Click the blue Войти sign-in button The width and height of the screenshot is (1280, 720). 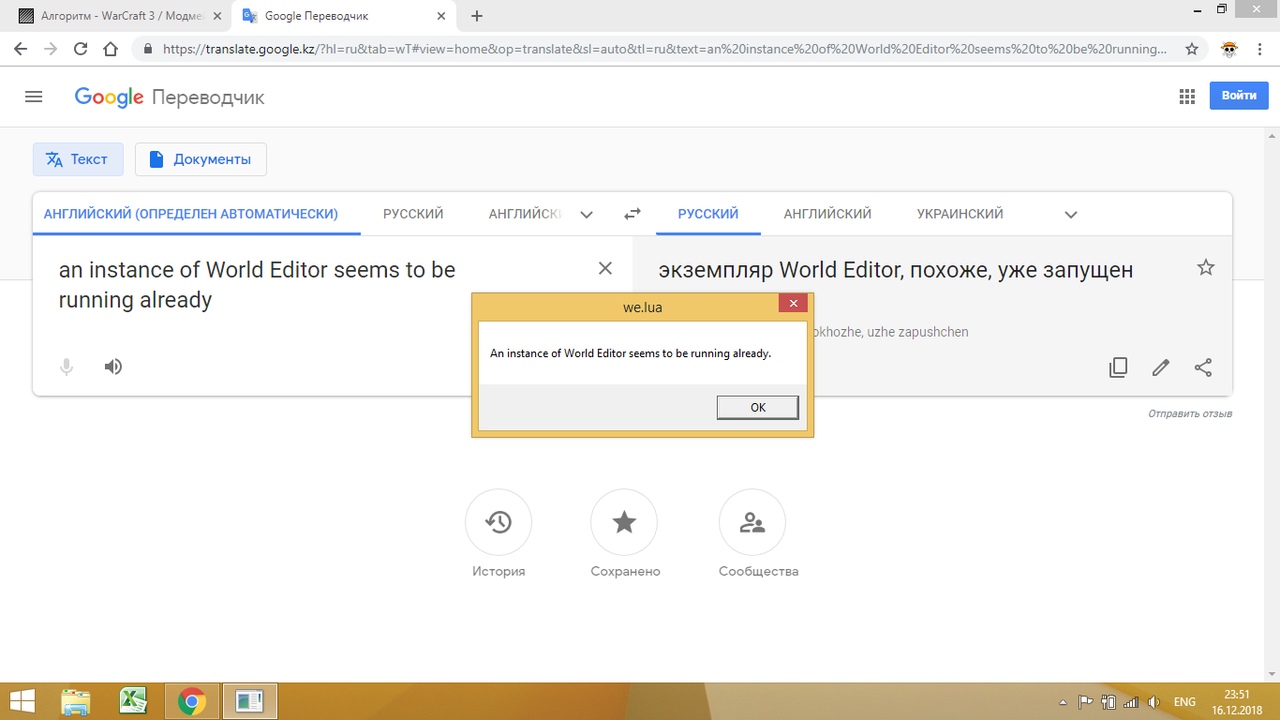1239,96
